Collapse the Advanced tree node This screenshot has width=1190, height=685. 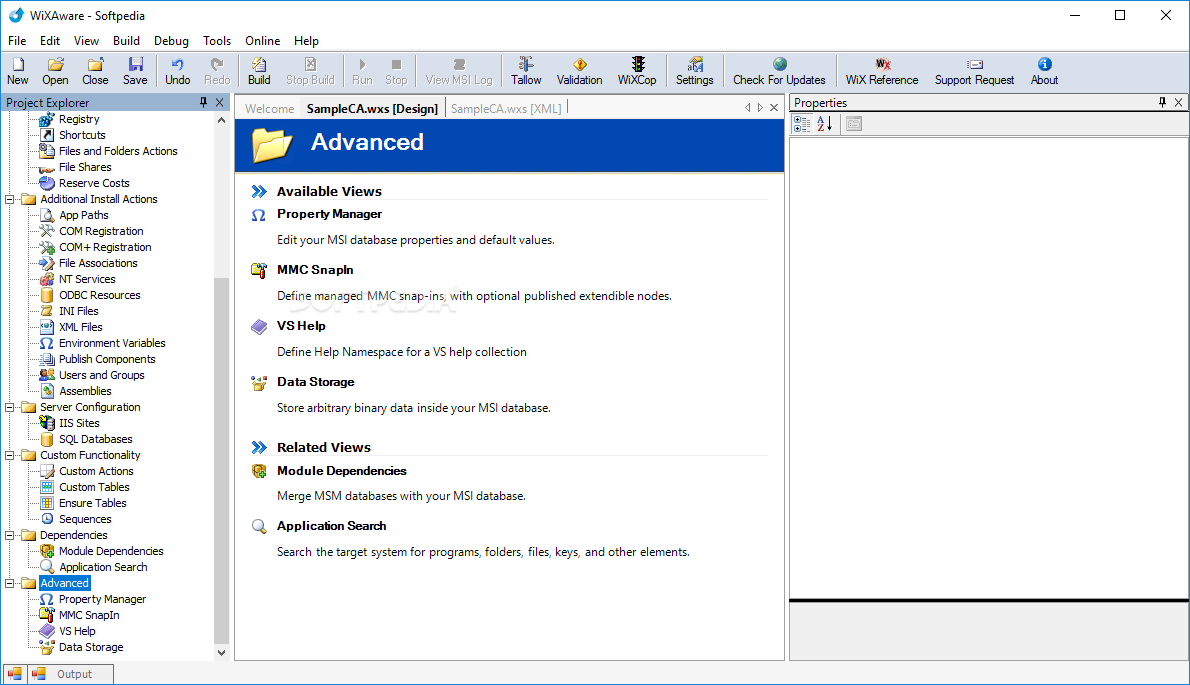(10, 583)
